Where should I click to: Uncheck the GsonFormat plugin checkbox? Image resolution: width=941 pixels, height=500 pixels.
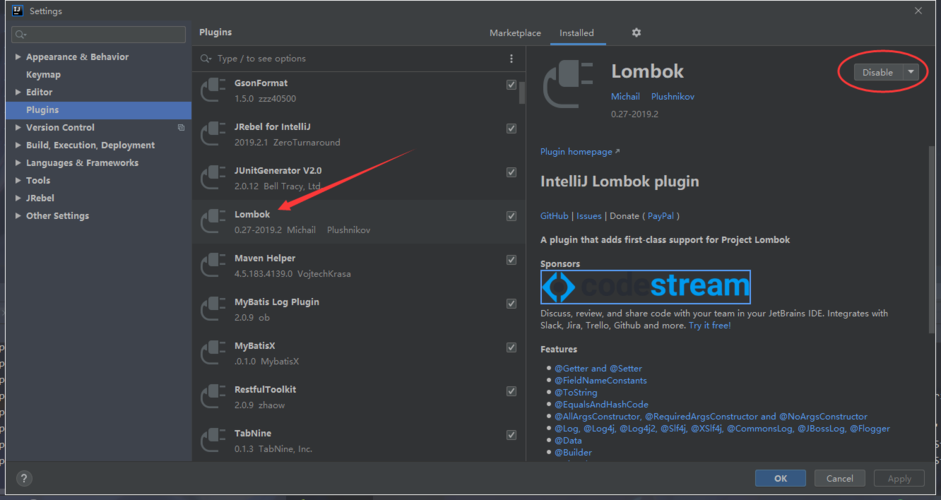pyautogui.click(x=511, y=85)
